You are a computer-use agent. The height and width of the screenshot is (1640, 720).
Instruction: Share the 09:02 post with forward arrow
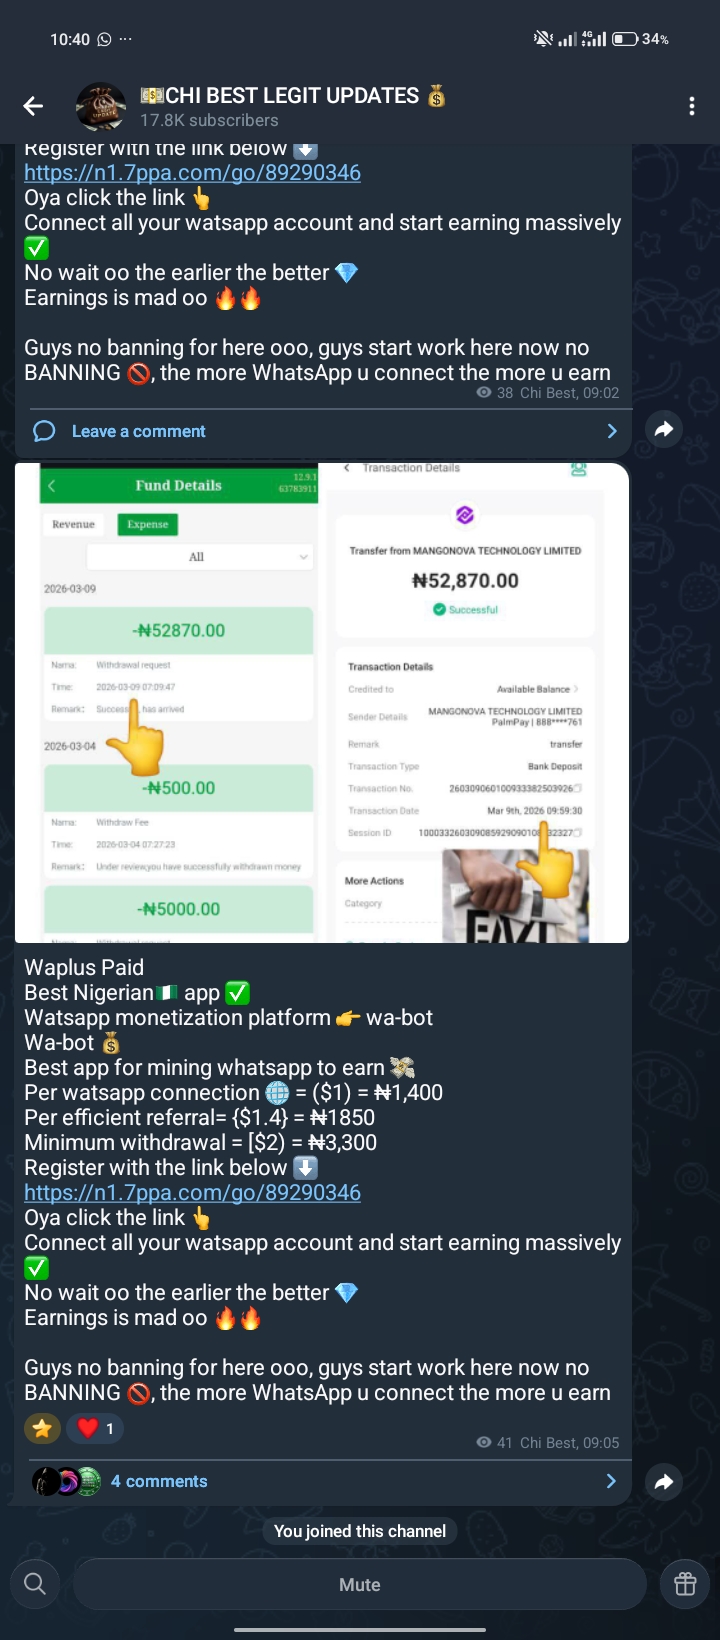[x=664, y=430]
